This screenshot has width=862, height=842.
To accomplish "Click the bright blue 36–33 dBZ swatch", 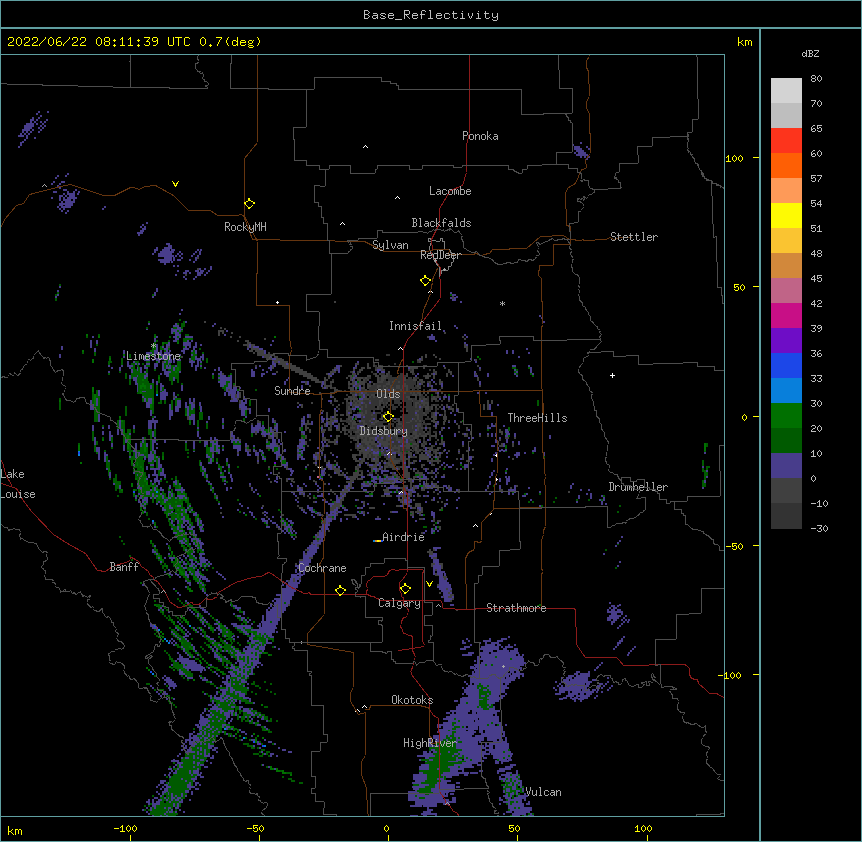I will [786, 365].
